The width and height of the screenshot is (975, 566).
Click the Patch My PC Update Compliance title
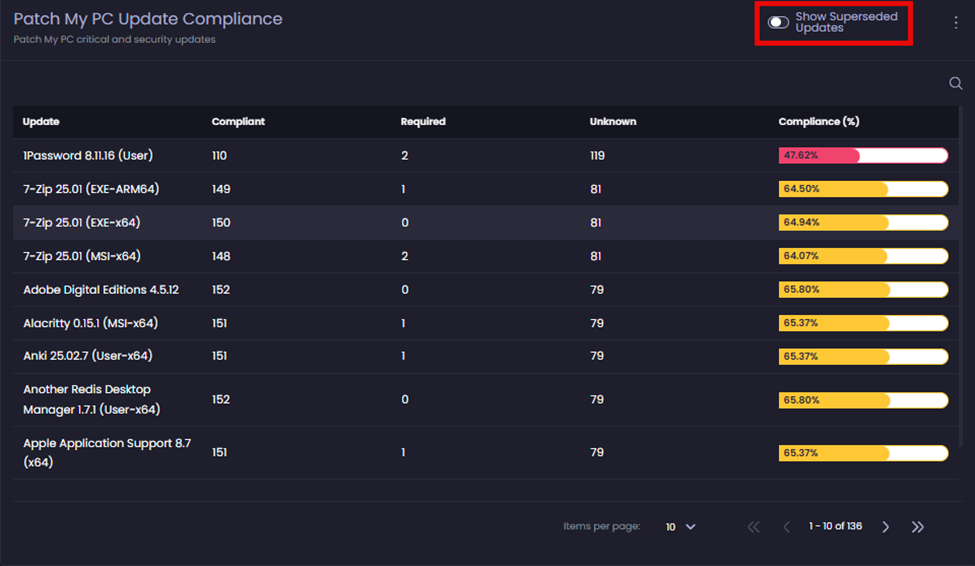[148, 19]
